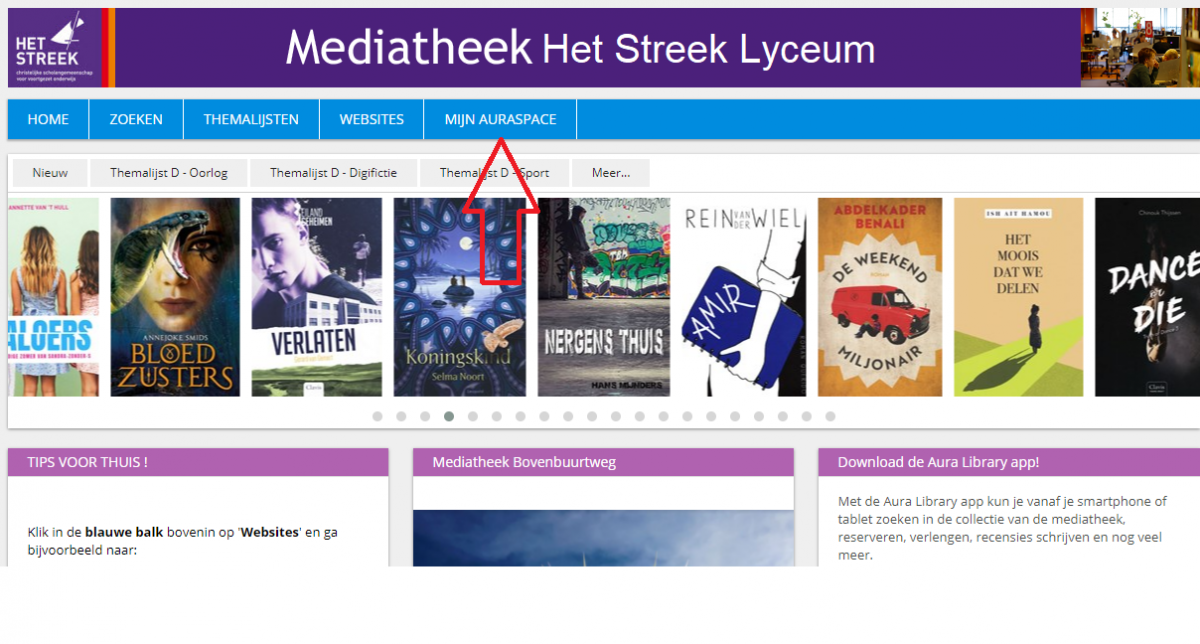
Task: Go to the ZOEKEN menu item
Action: 136,119
